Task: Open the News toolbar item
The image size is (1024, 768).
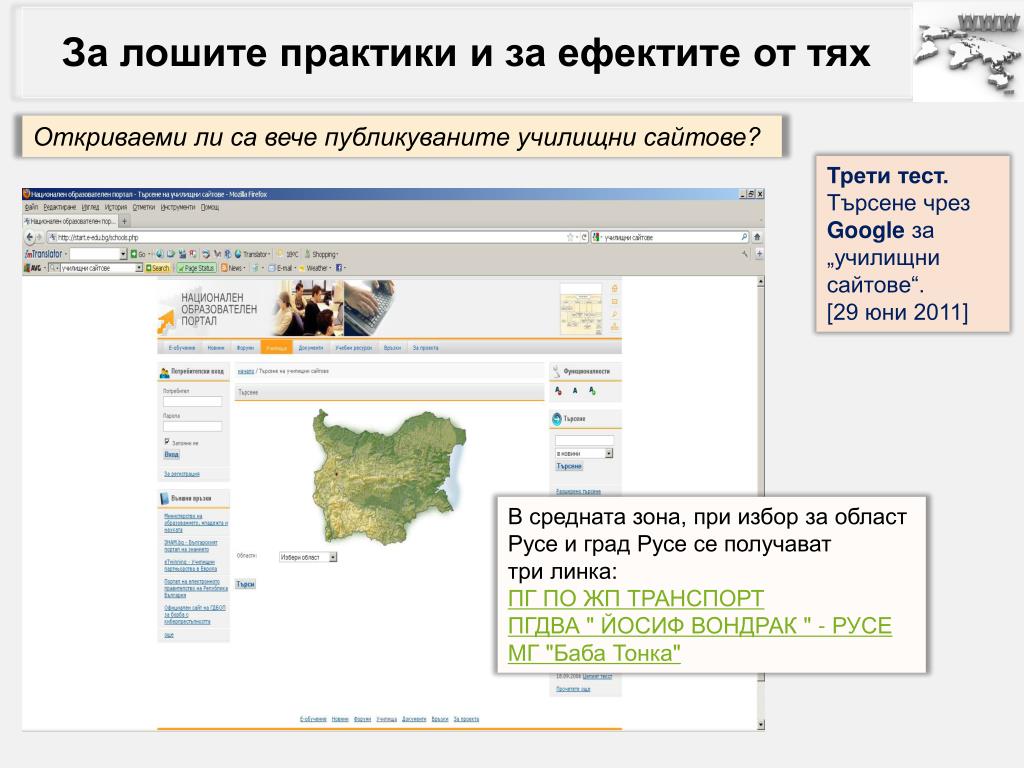Action: [232, 268]
